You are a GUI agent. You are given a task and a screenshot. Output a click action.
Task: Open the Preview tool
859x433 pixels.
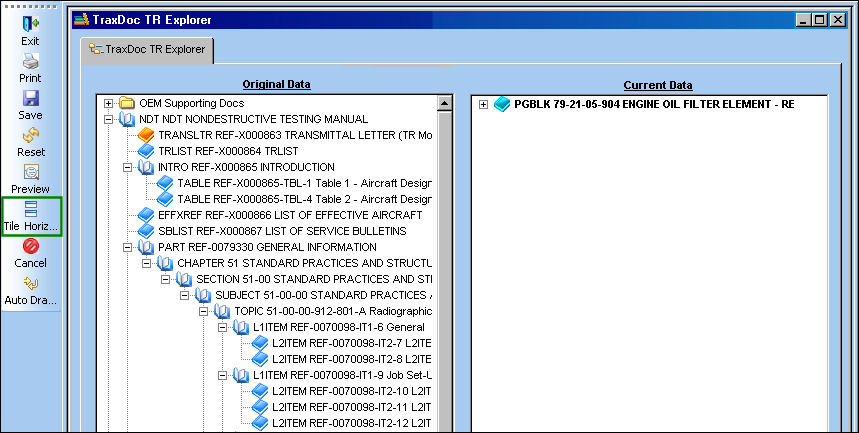[x=31, y=172]
